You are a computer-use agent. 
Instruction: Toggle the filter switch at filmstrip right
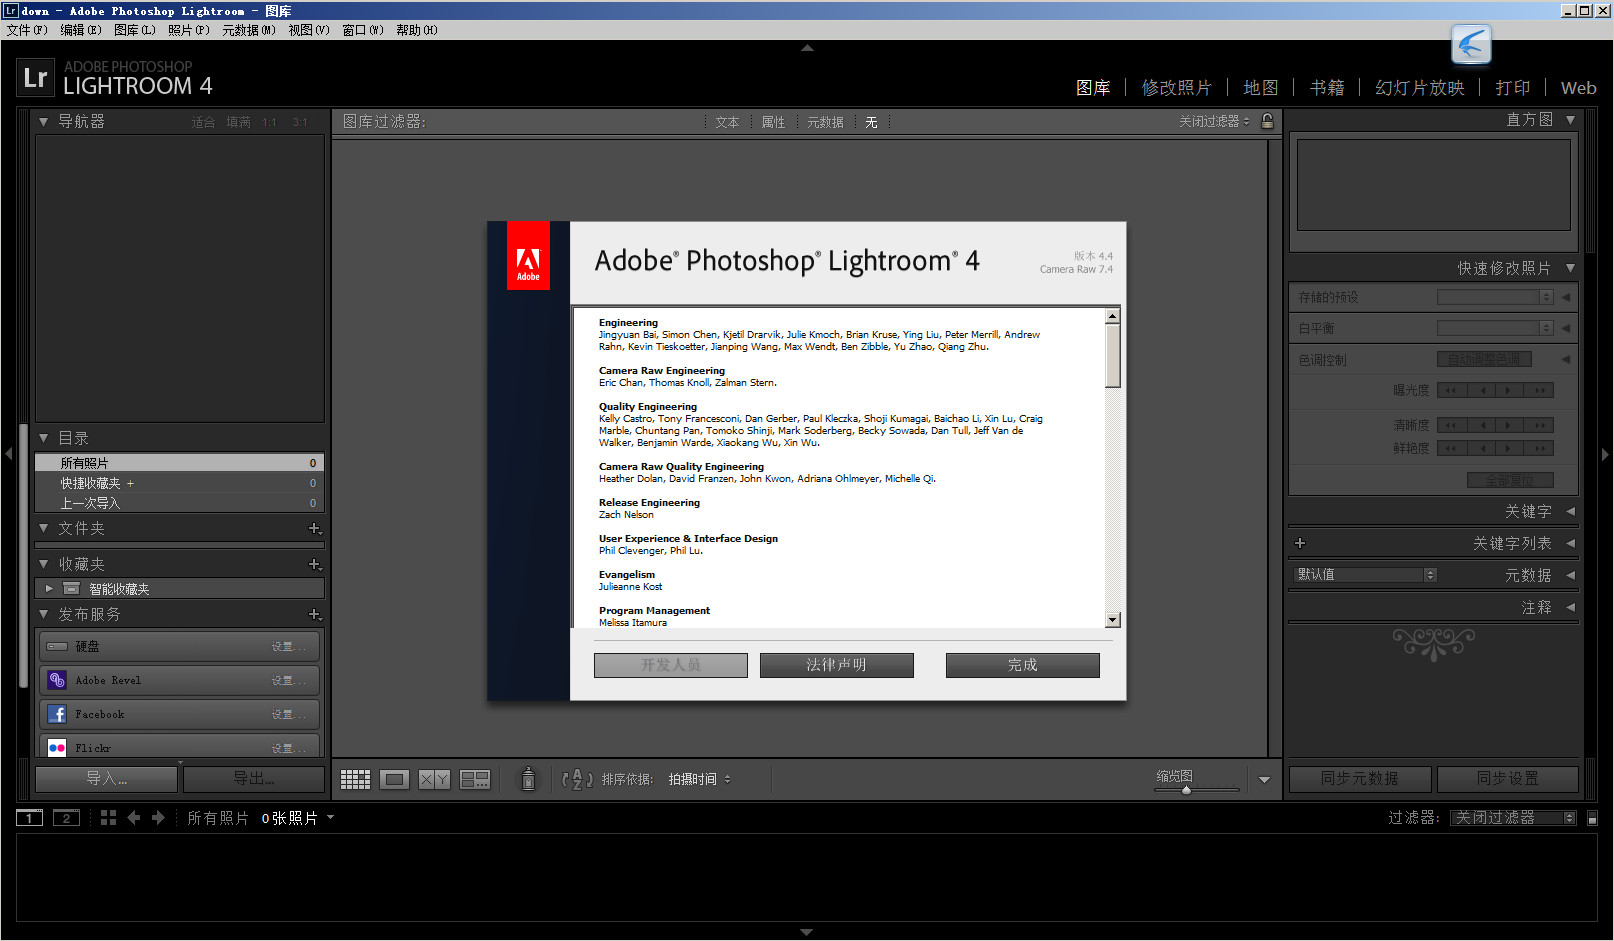[1593, 818]
